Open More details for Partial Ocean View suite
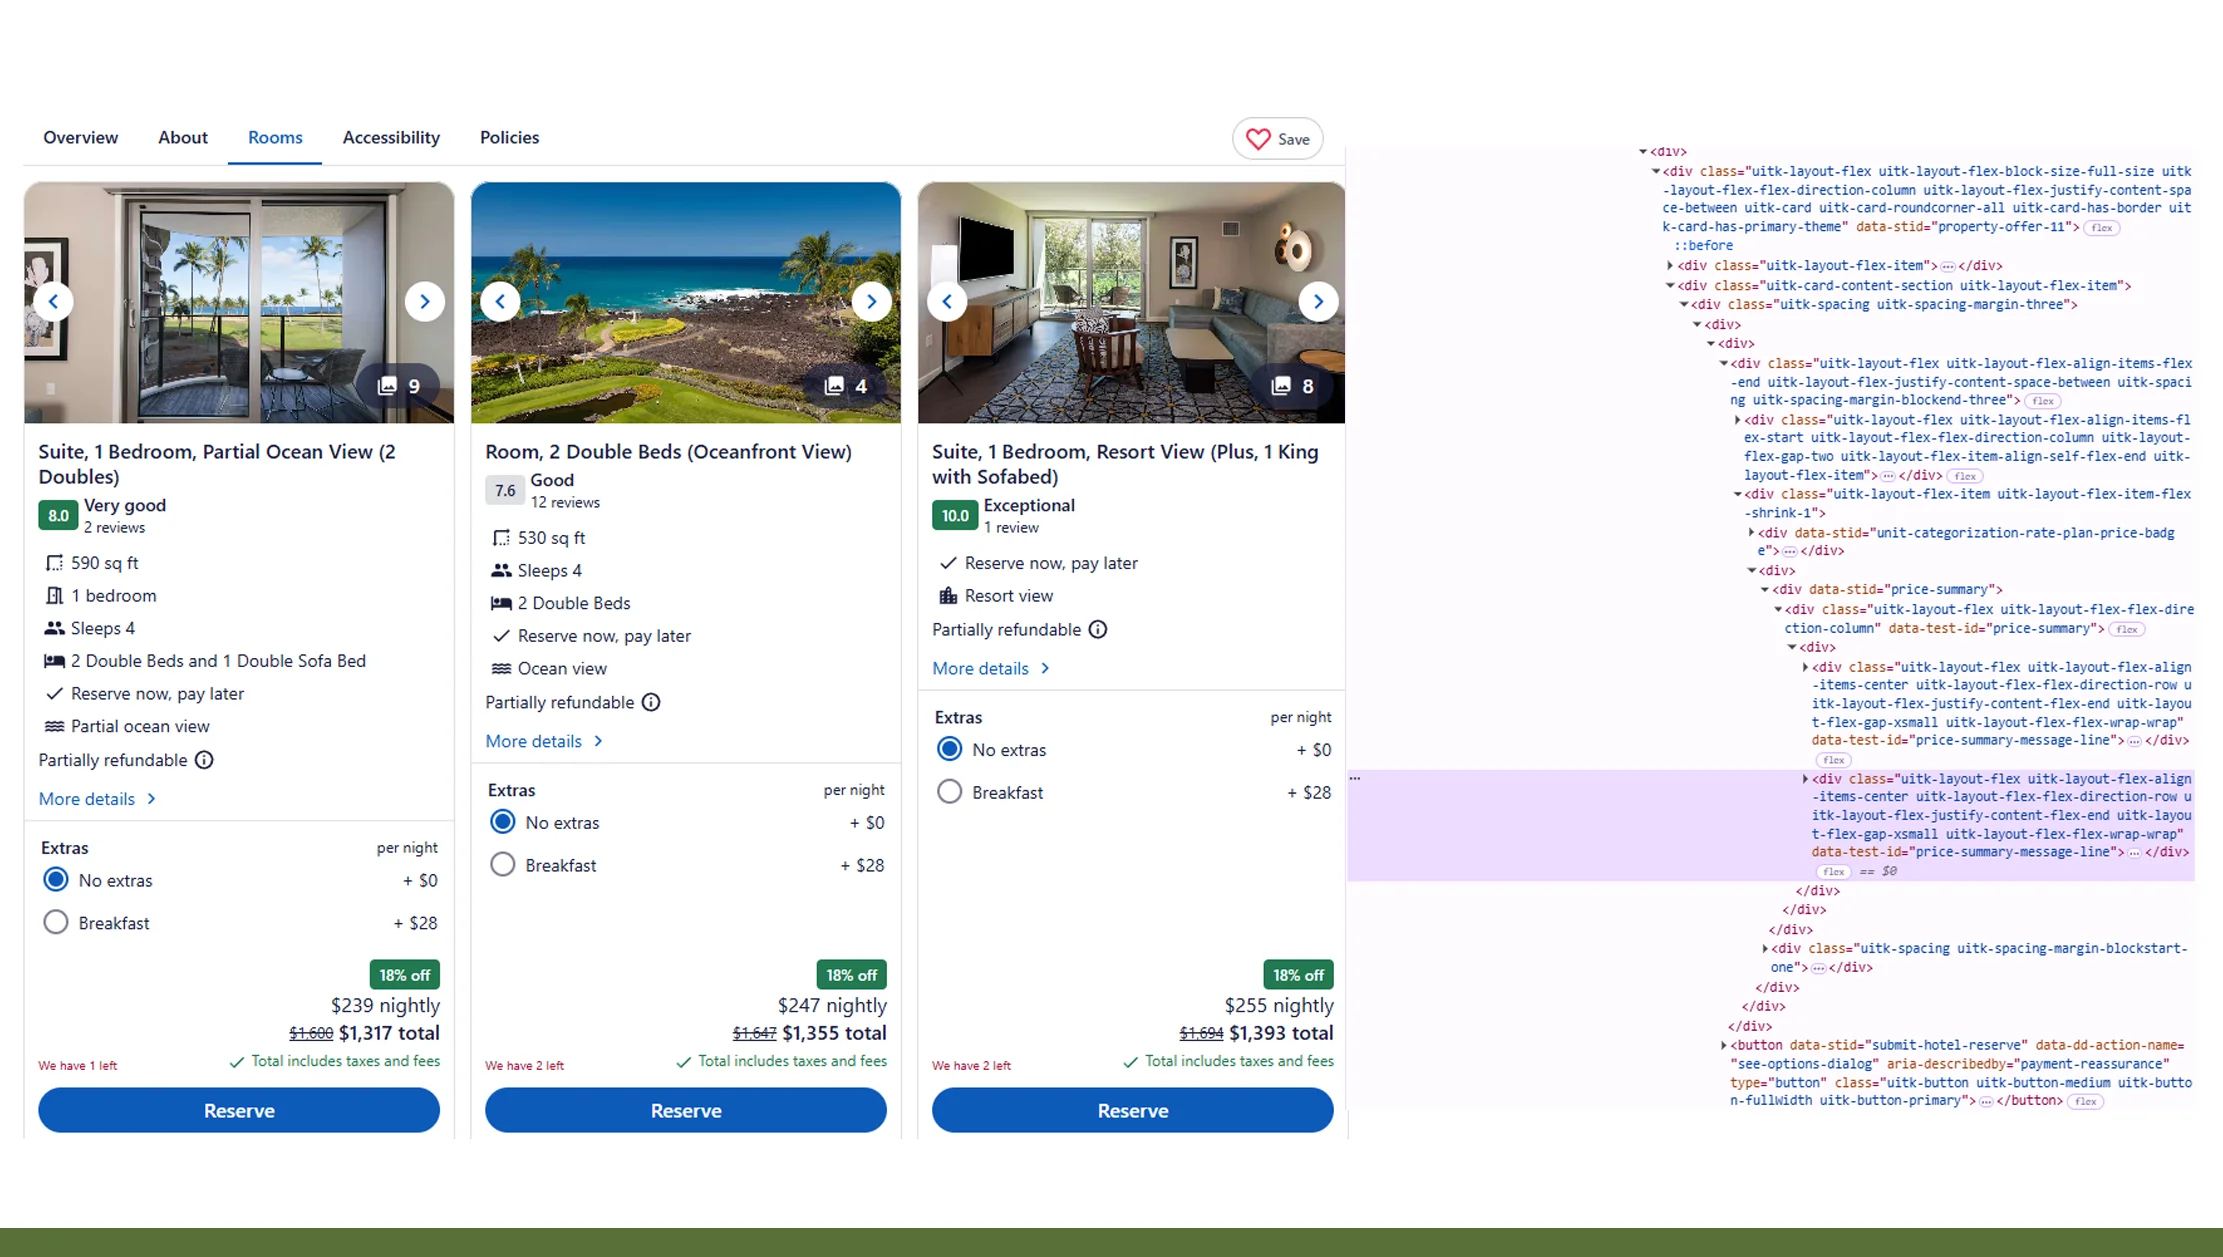The image size is (2223, 1257). click(88, 798)
